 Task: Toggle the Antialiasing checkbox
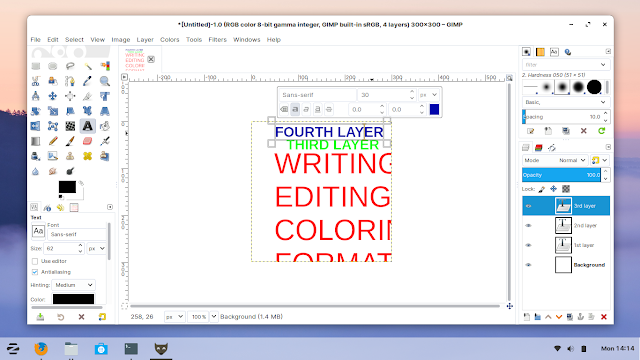click(x=35, y=272)
